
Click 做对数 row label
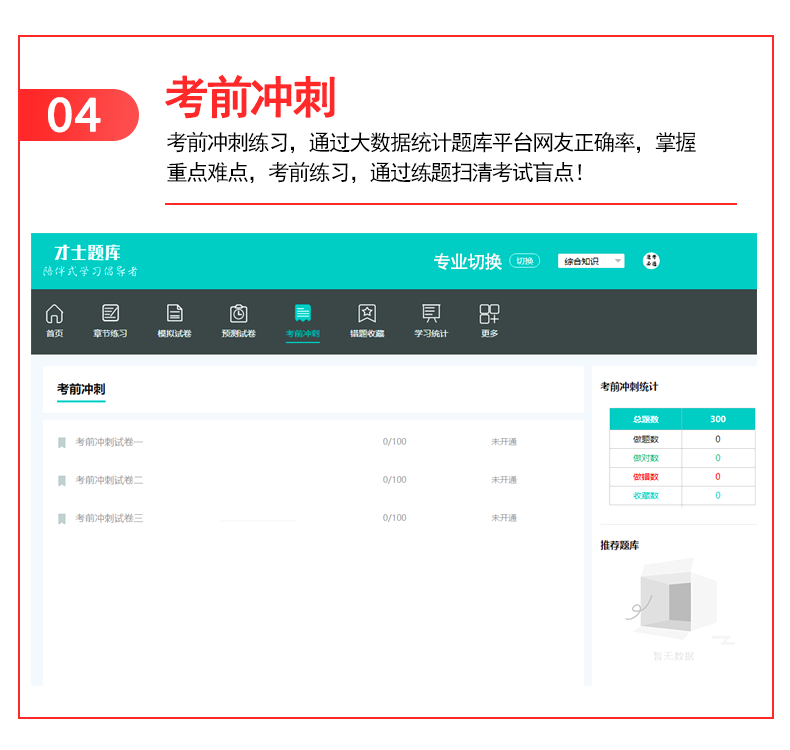point(645,458)
